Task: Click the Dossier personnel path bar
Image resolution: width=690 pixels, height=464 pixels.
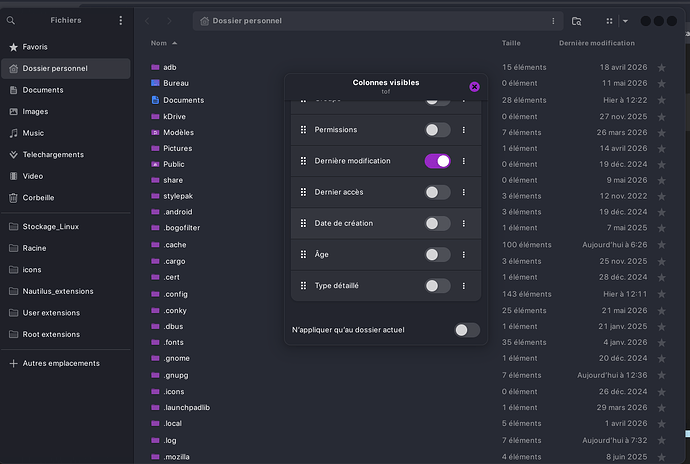Action: click(x=378, y=21)
